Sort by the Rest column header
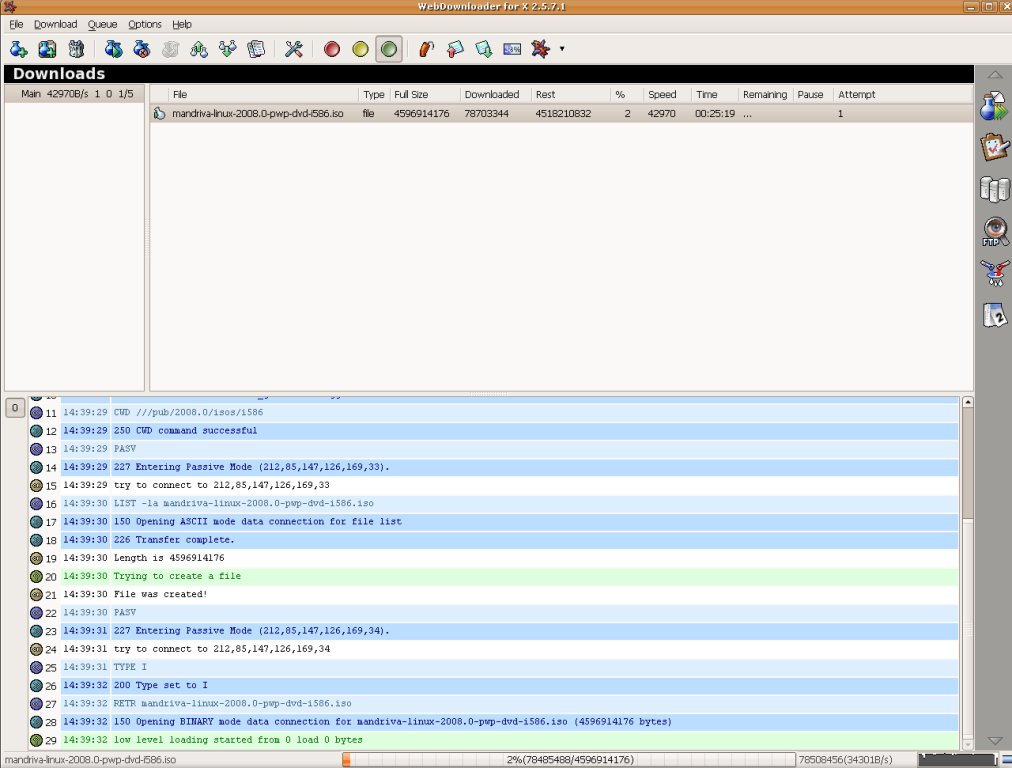The image size is (1012, 768). click(571, 94)
